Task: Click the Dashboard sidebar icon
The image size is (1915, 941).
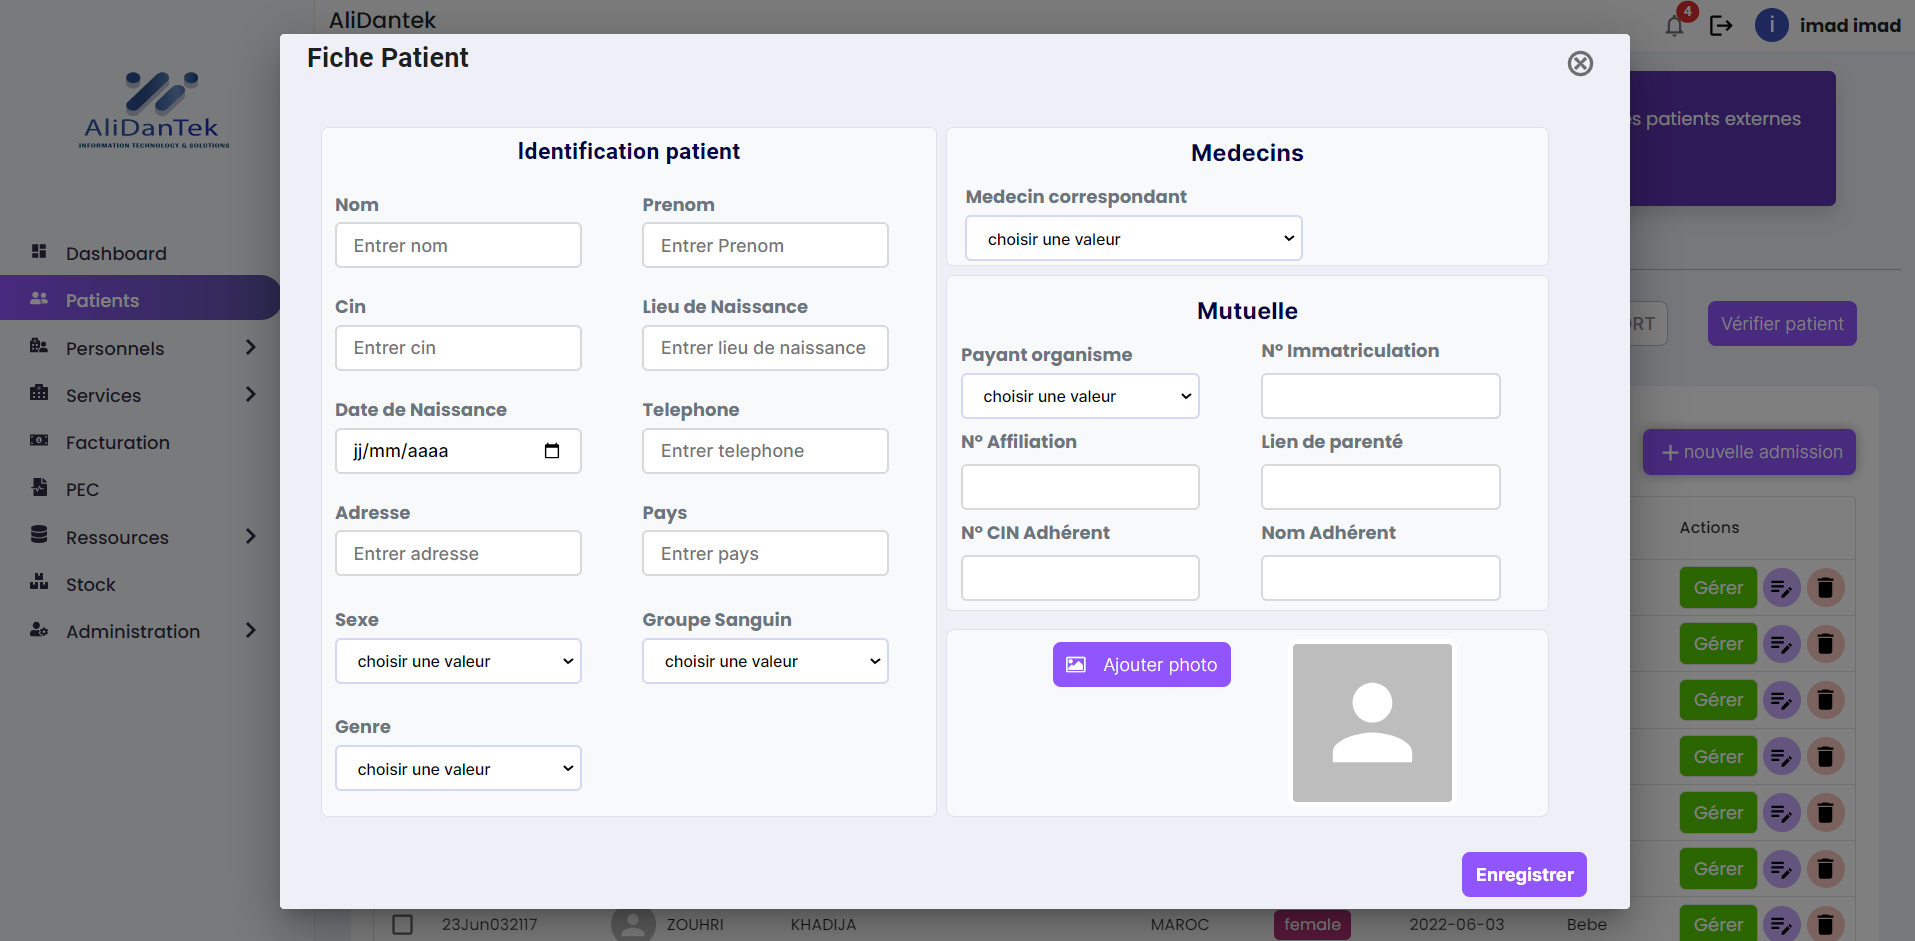Action: tap(39, 252)
